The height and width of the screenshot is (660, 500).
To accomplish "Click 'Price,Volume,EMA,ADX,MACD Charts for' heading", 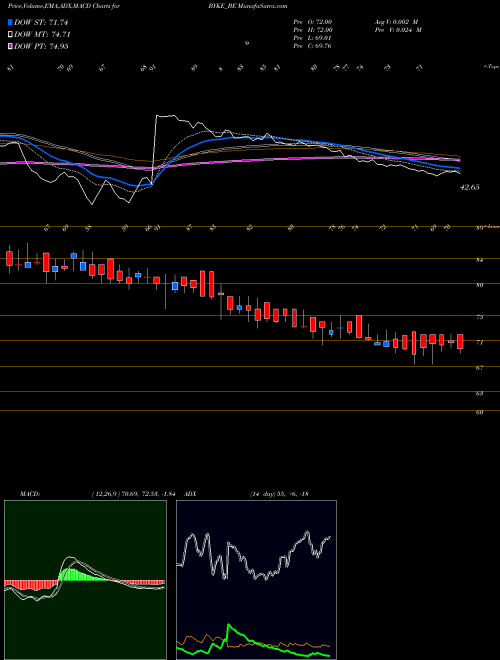I will tap(64, 6).
